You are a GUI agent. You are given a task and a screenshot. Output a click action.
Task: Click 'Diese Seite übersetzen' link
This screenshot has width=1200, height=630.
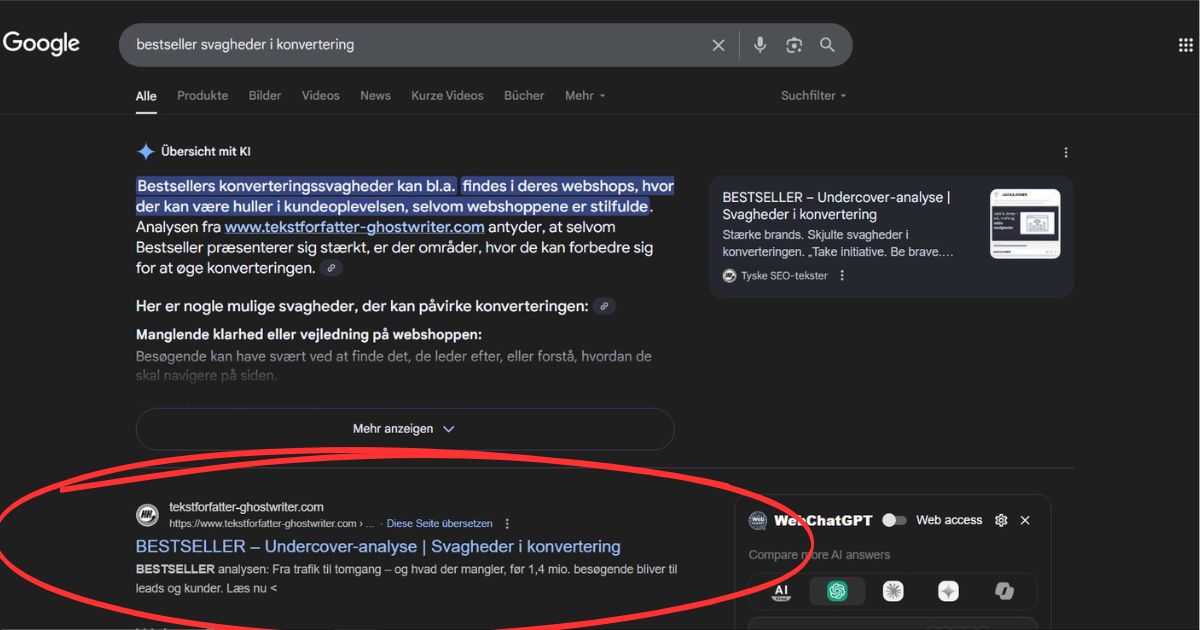tap(440, 523)
